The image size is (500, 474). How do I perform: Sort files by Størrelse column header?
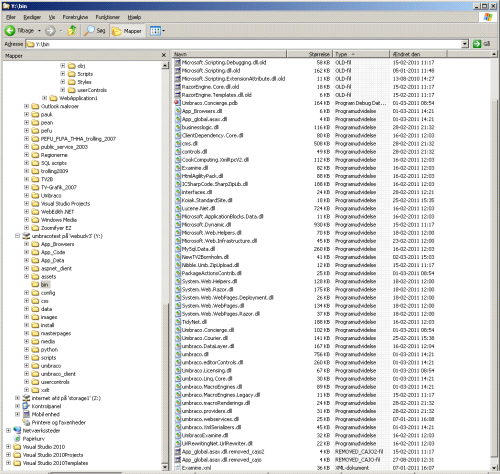click(309, 54)
